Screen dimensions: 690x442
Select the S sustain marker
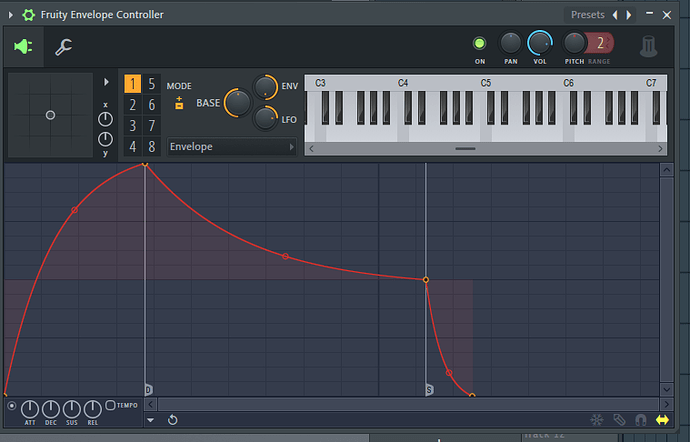pos(429,390)
